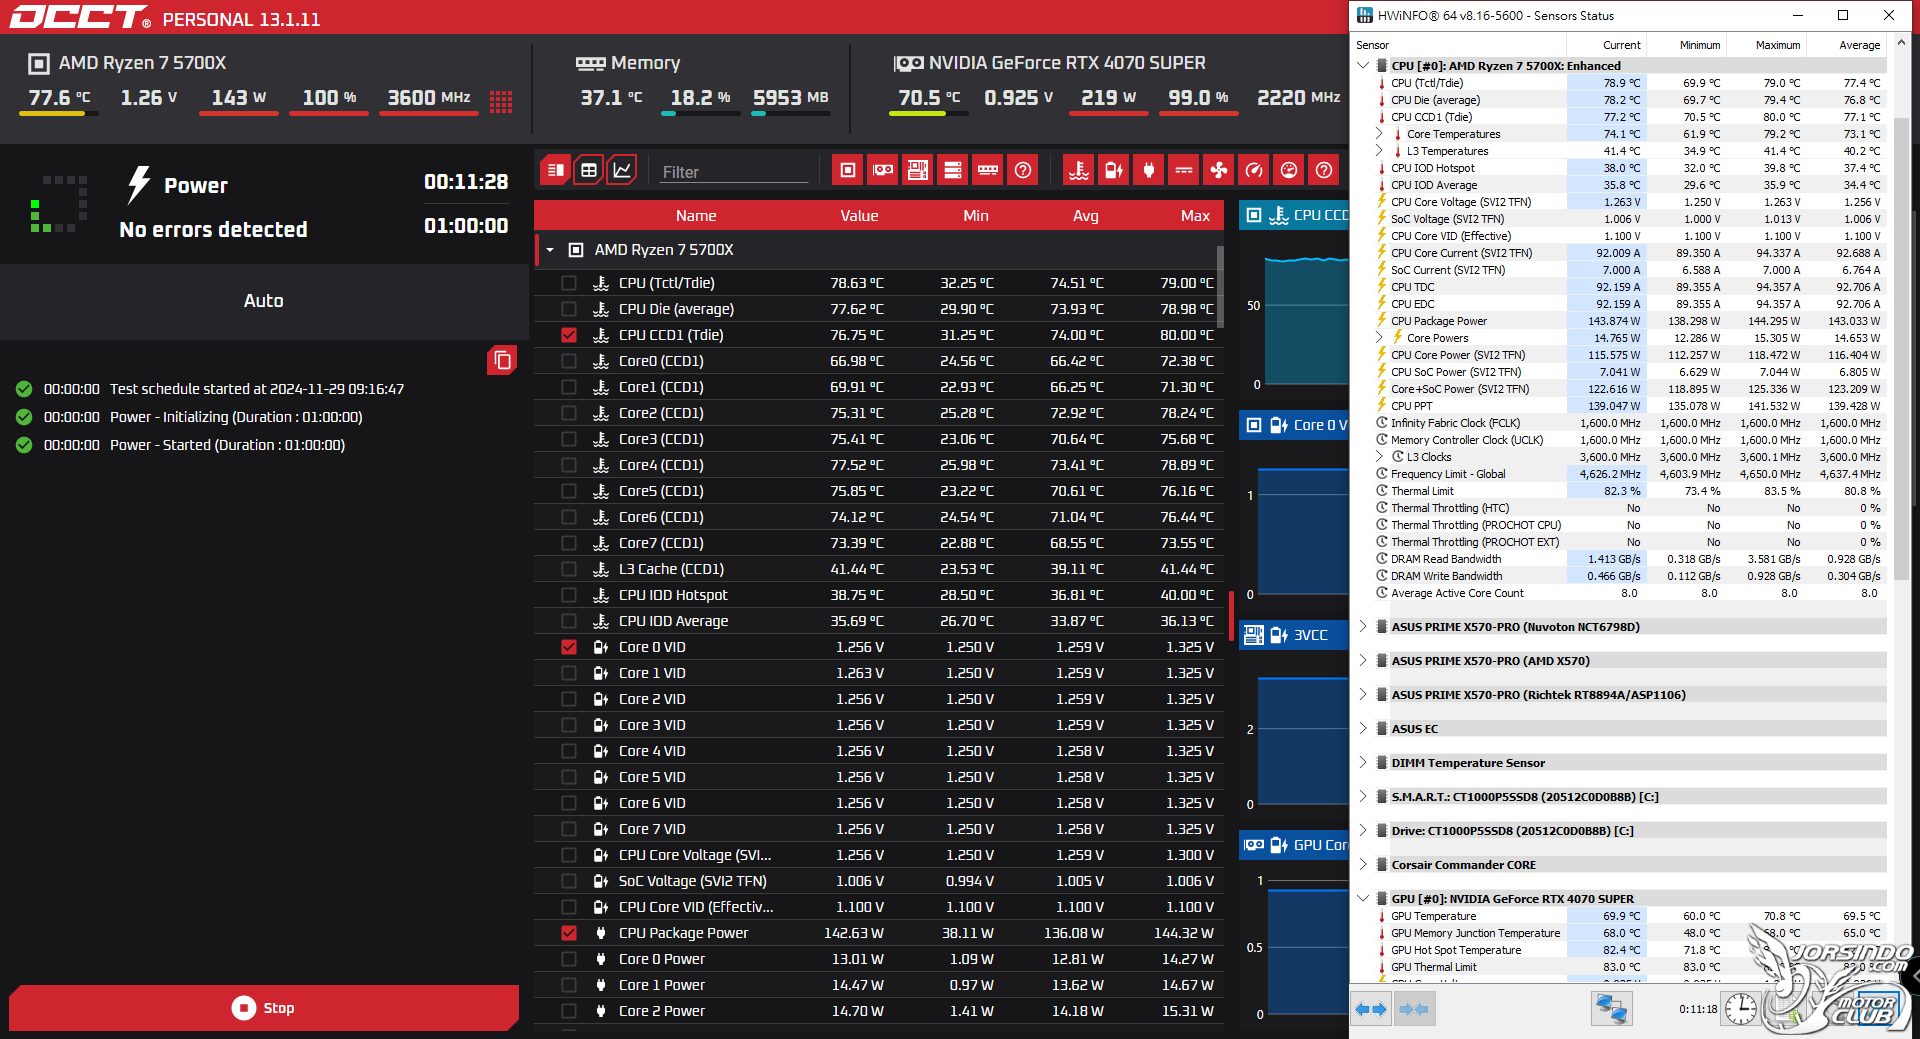Copy the OCCT test log

point(502,360)
